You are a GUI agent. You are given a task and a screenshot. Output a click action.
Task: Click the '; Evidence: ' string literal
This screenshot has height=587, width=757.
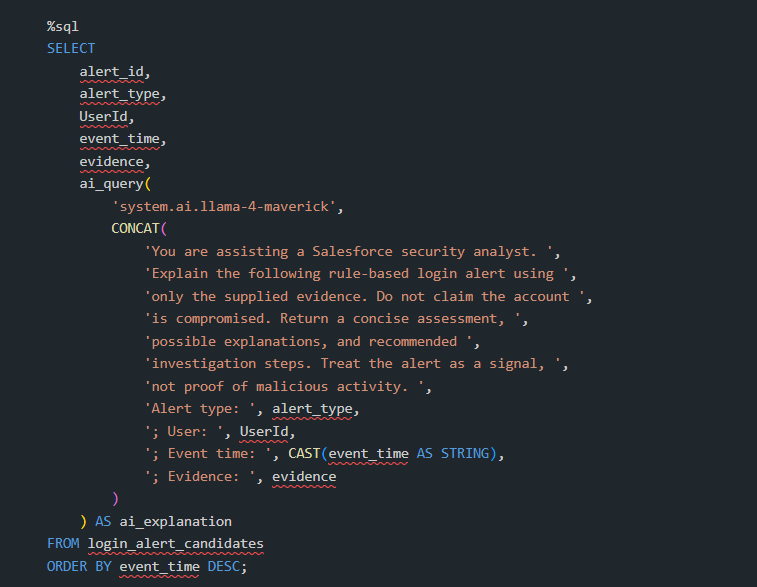coord(200,476)
